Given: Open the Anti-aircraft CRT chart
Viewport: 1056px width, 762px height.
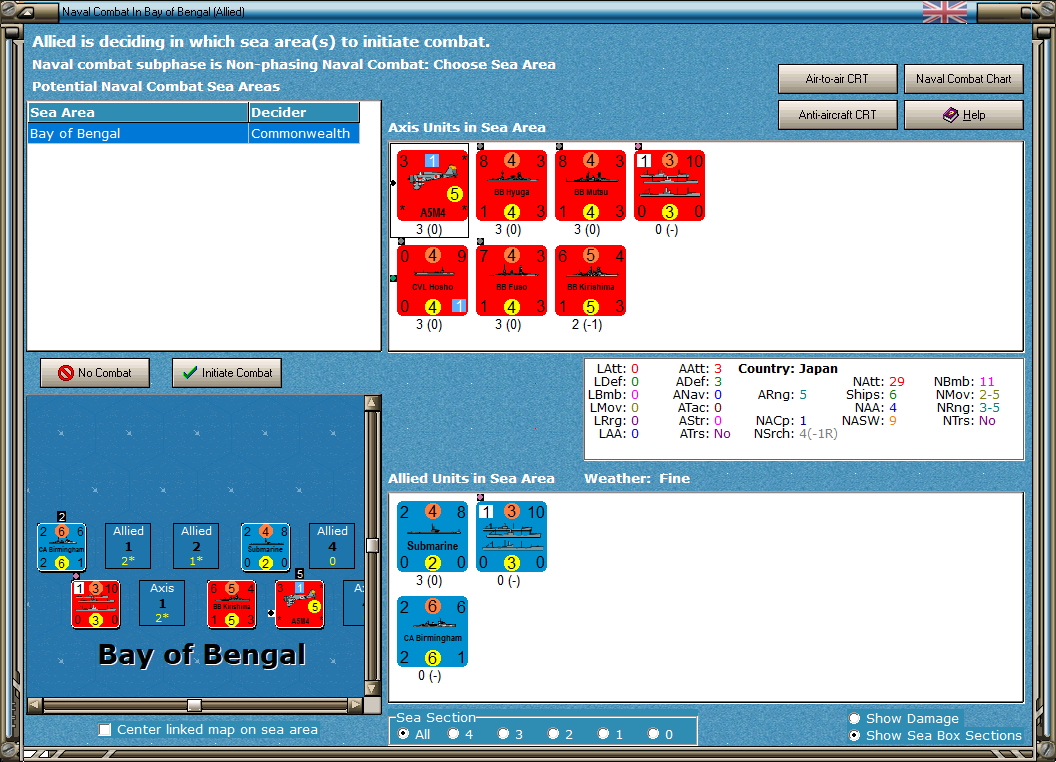Looking at the screenshot, I should click(837, 115).
